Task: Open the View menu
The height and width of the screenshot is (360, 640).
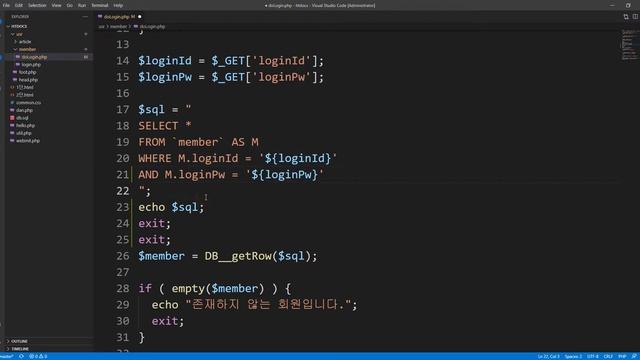Action: [56, 5]
